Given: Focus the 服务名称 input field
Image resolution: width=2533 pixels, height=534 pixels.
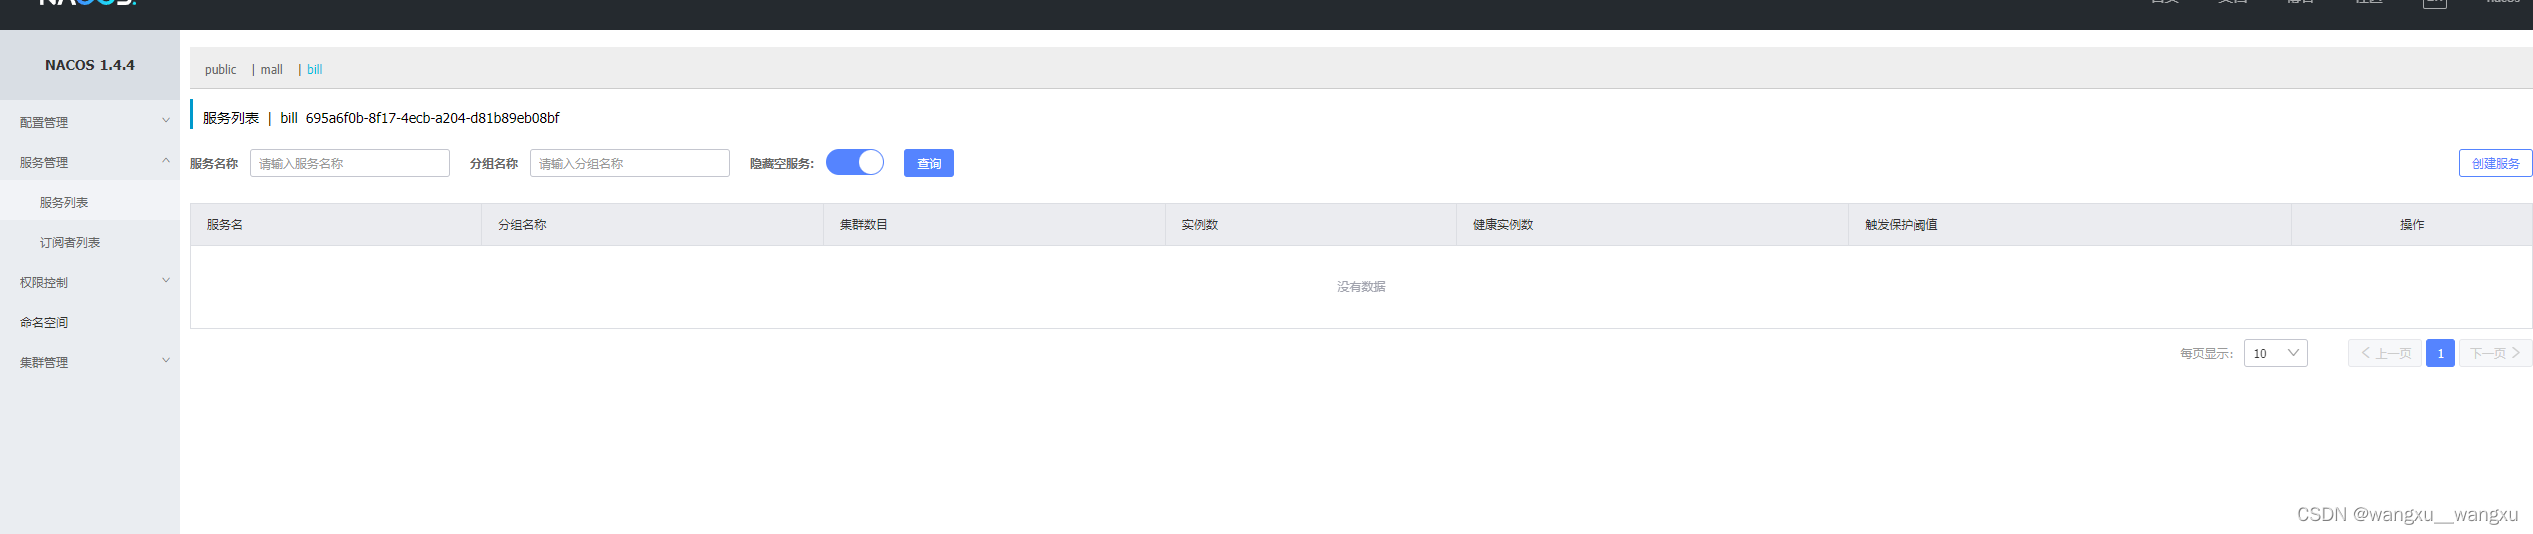Looking at the screenshot, I should coord(350,163).
